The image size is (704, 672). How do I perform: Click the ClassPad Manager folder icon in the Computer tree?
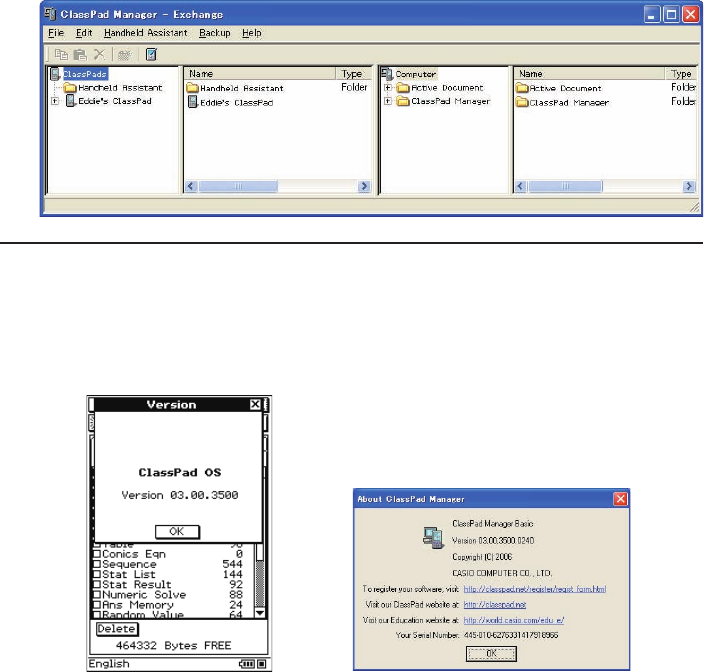click(403, 101)
